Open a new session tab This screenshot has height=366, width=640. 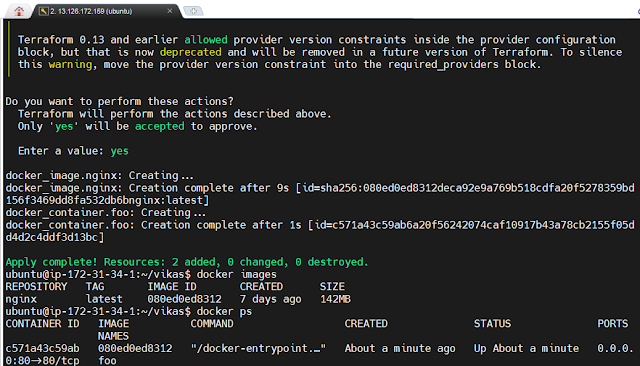[x=193, y=11]
